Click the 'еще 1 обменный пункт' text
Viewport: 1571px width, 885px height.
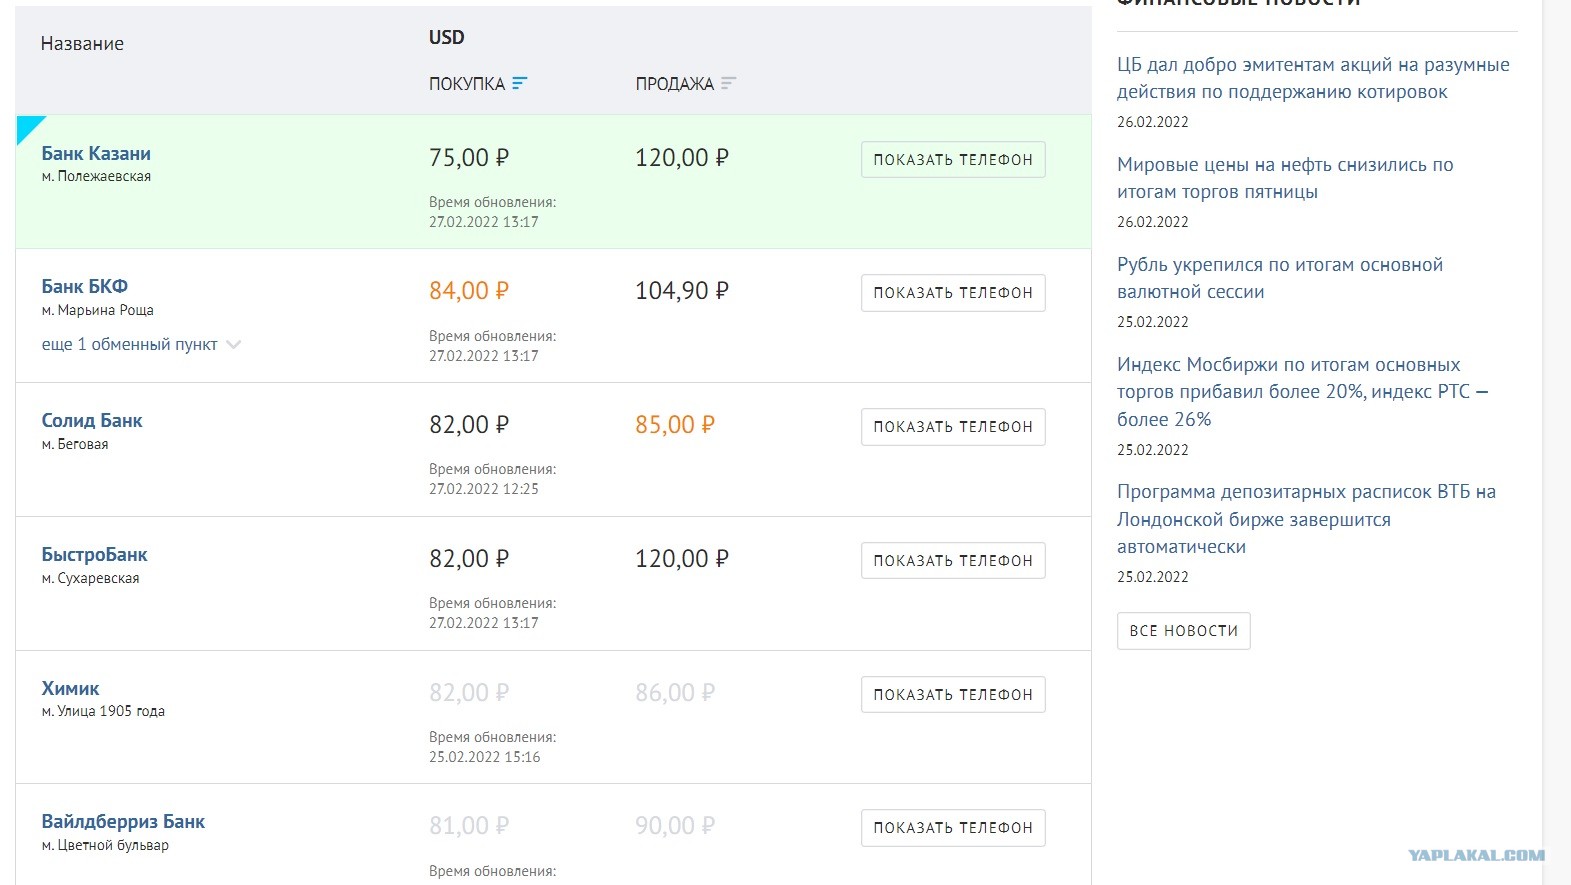point(129,345)
